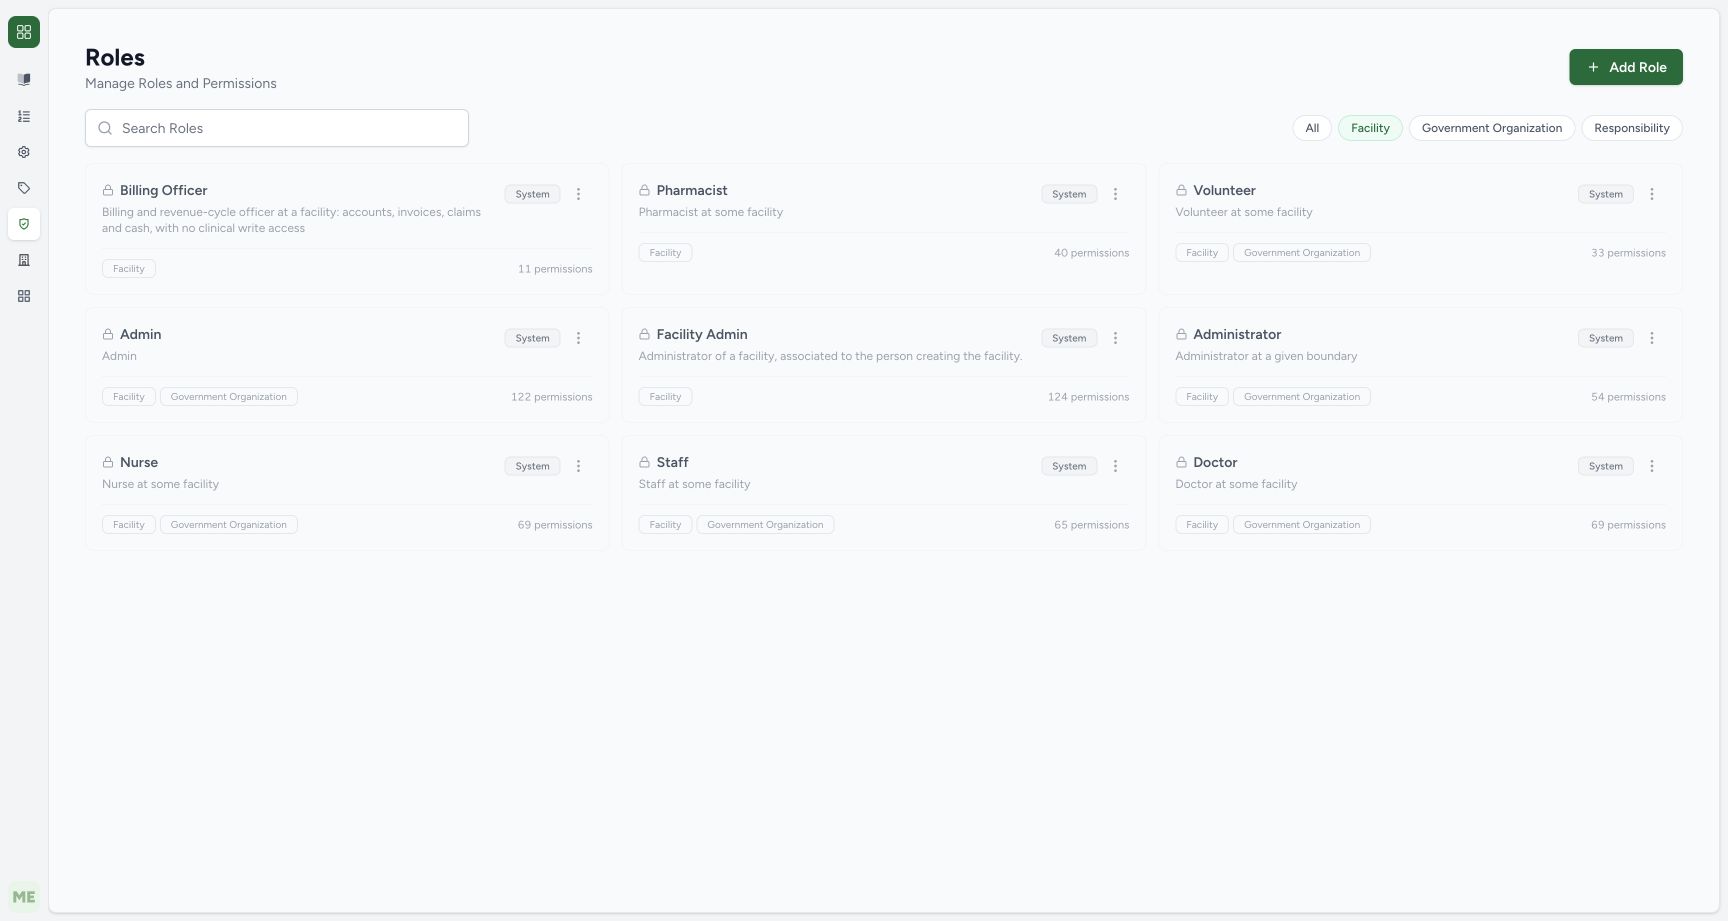The height and width of the screenshot is (921, 1728).
Task: Open Staff three-dot menu
Action: (1115, 466)
